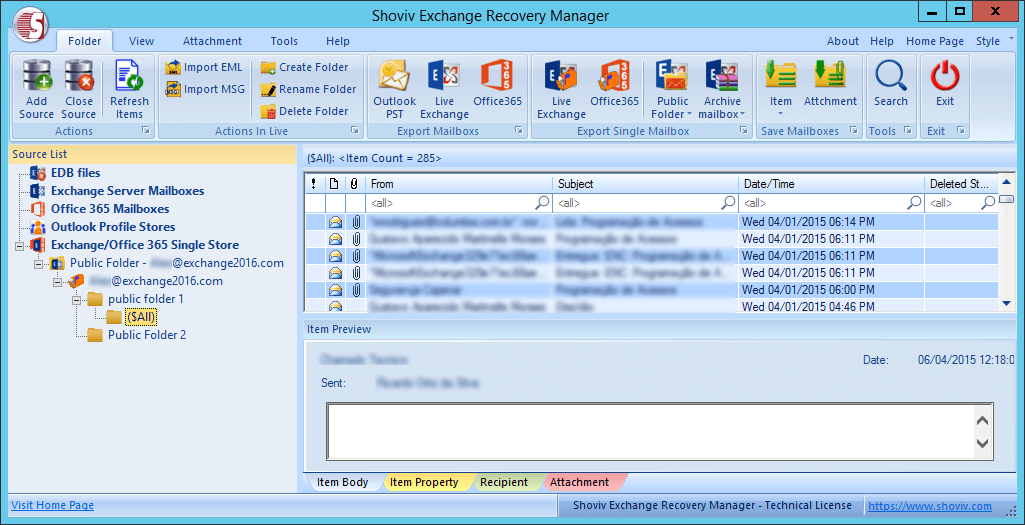Choose Office365 under Export Mailboxs
This screenshot has height=525, width=1025.
point(497,83)
